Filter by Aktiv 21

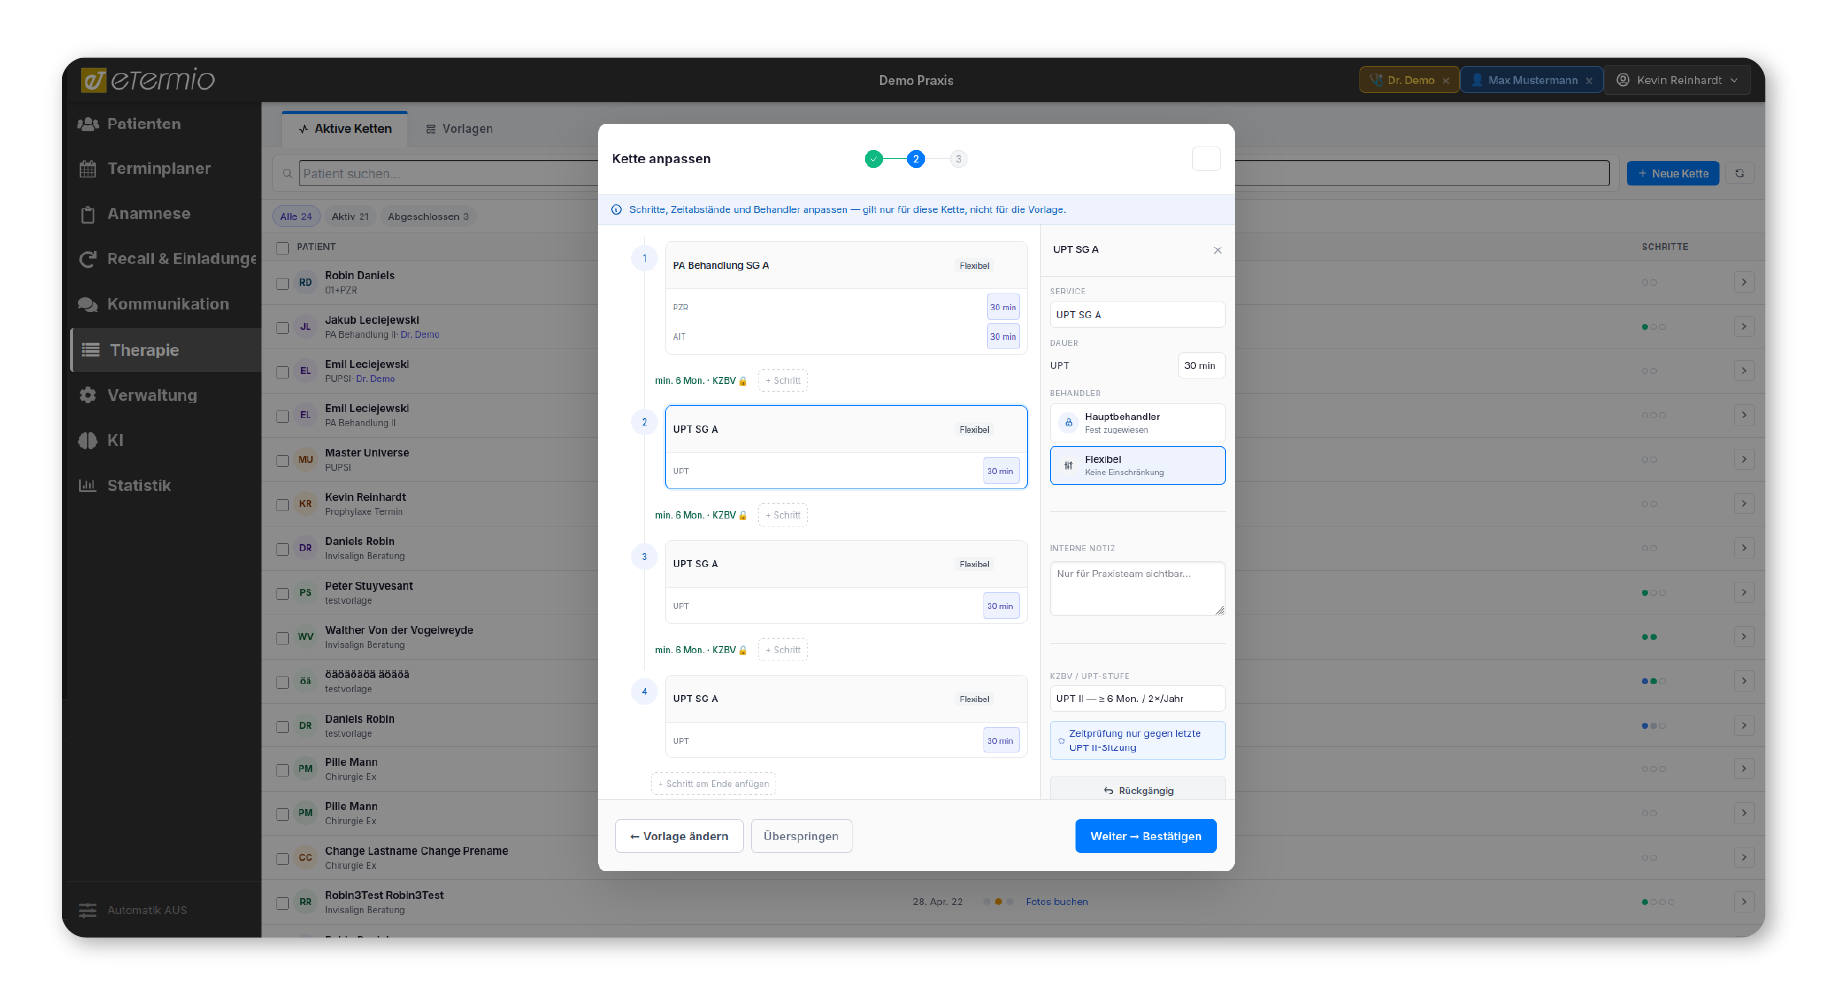click(350, 217)
